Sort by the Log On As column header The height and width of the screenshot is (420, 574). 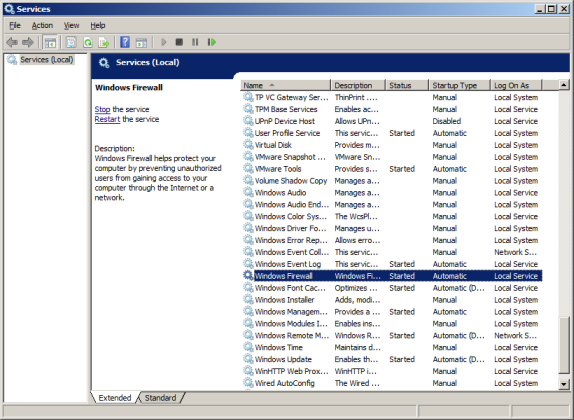[x=516, y=85]
